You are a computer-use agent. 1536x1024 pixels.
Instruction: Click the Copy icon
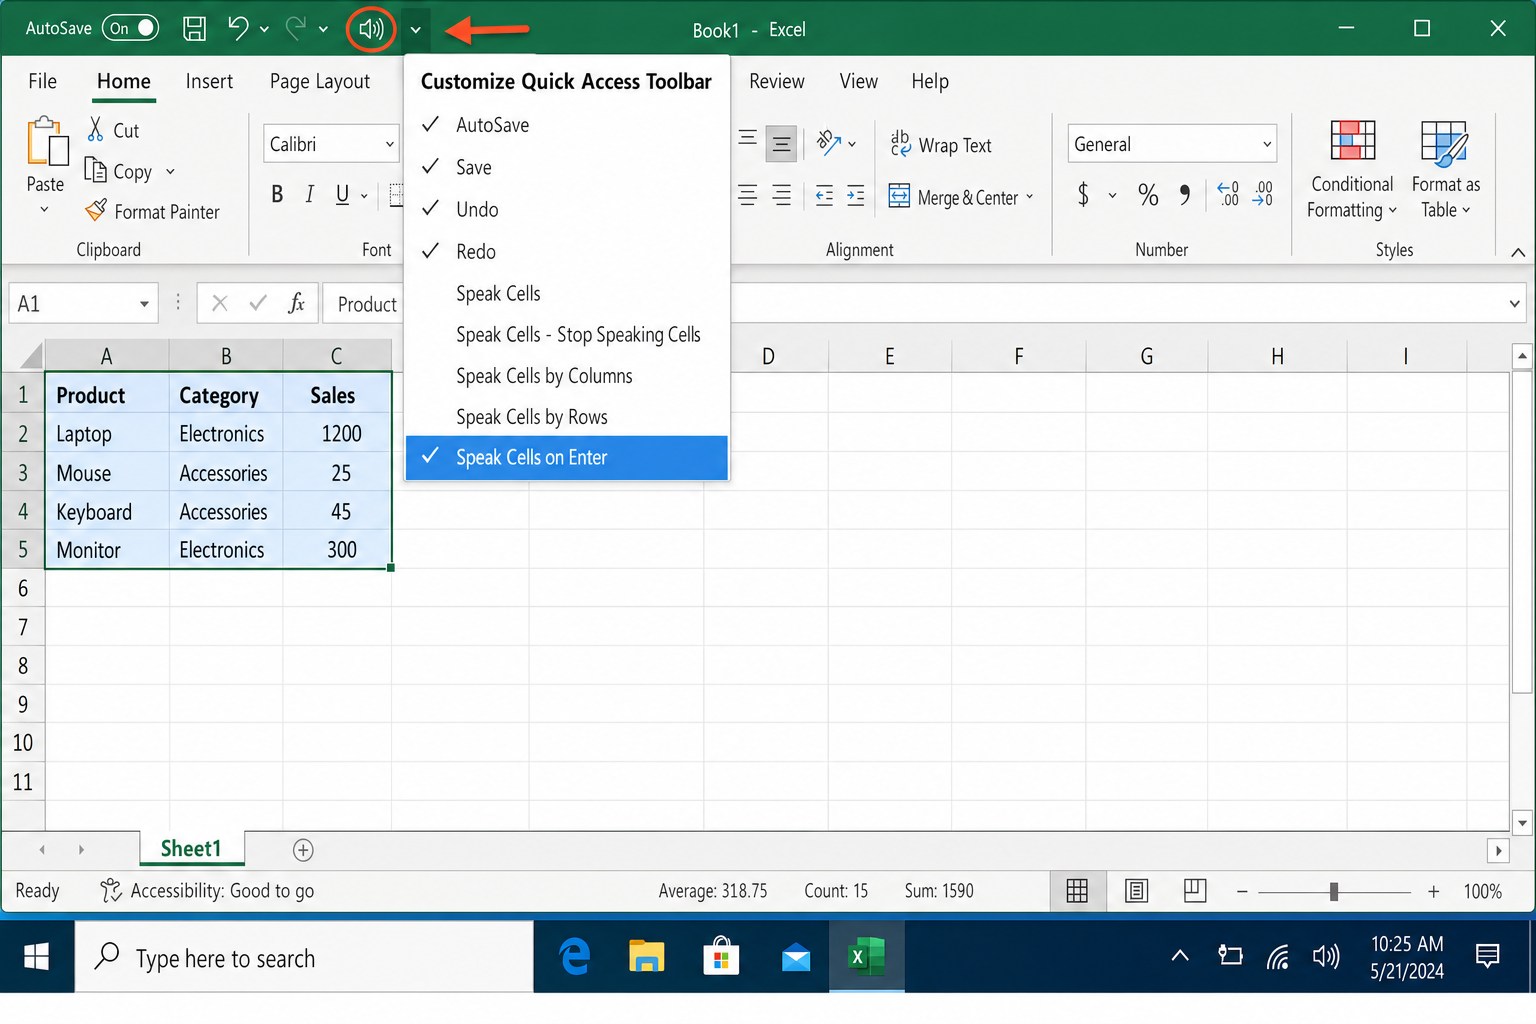point(96,170)
